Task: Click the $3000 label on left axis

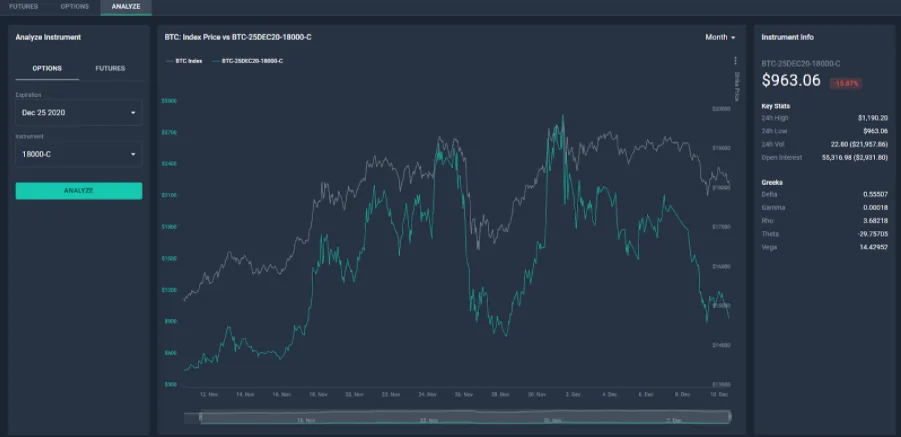Action: tap(171, 101)
